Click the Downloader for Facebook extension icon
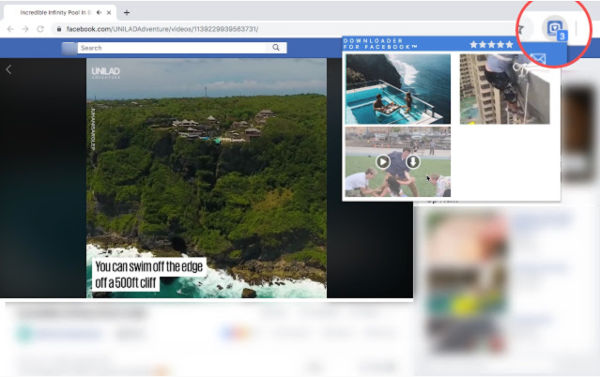This screenshot has width=600, height=377. [x=555, y=28]
